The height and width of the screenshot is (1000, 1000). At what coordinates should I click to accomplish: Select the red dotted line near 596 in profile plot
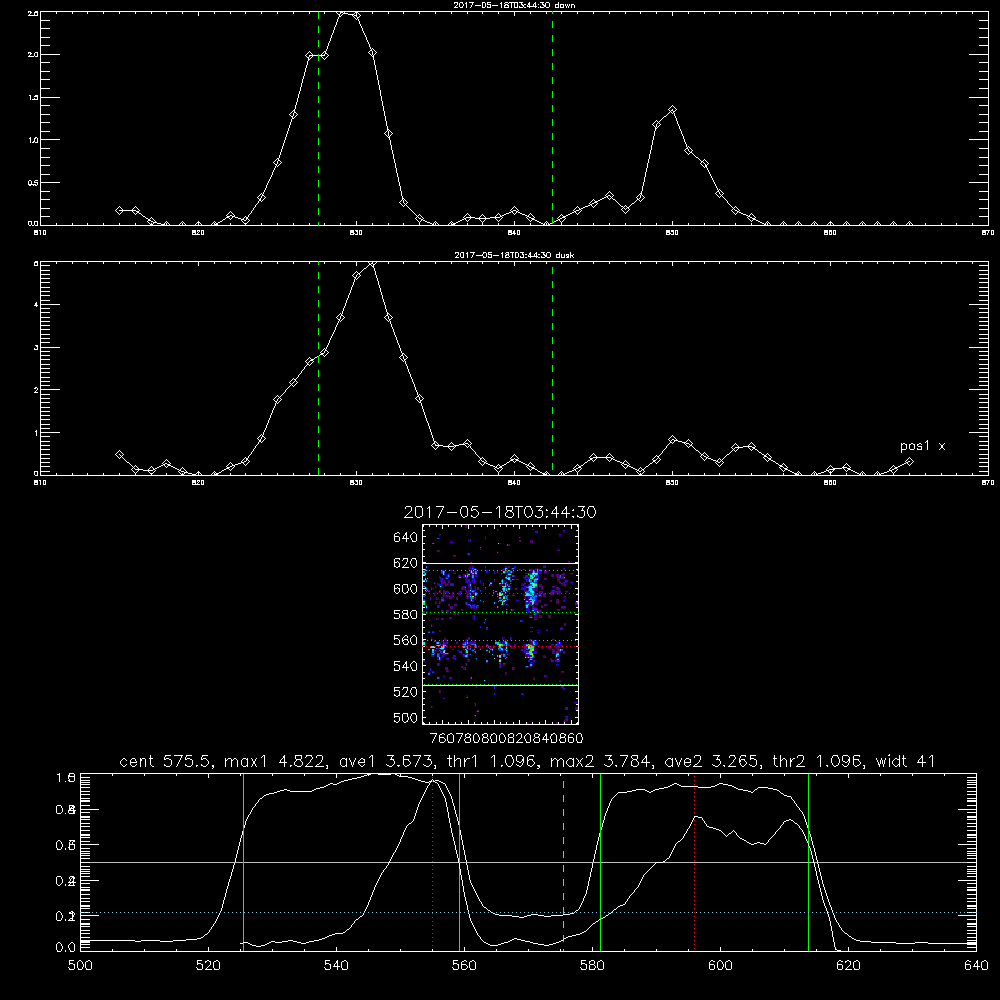[695, 861]
